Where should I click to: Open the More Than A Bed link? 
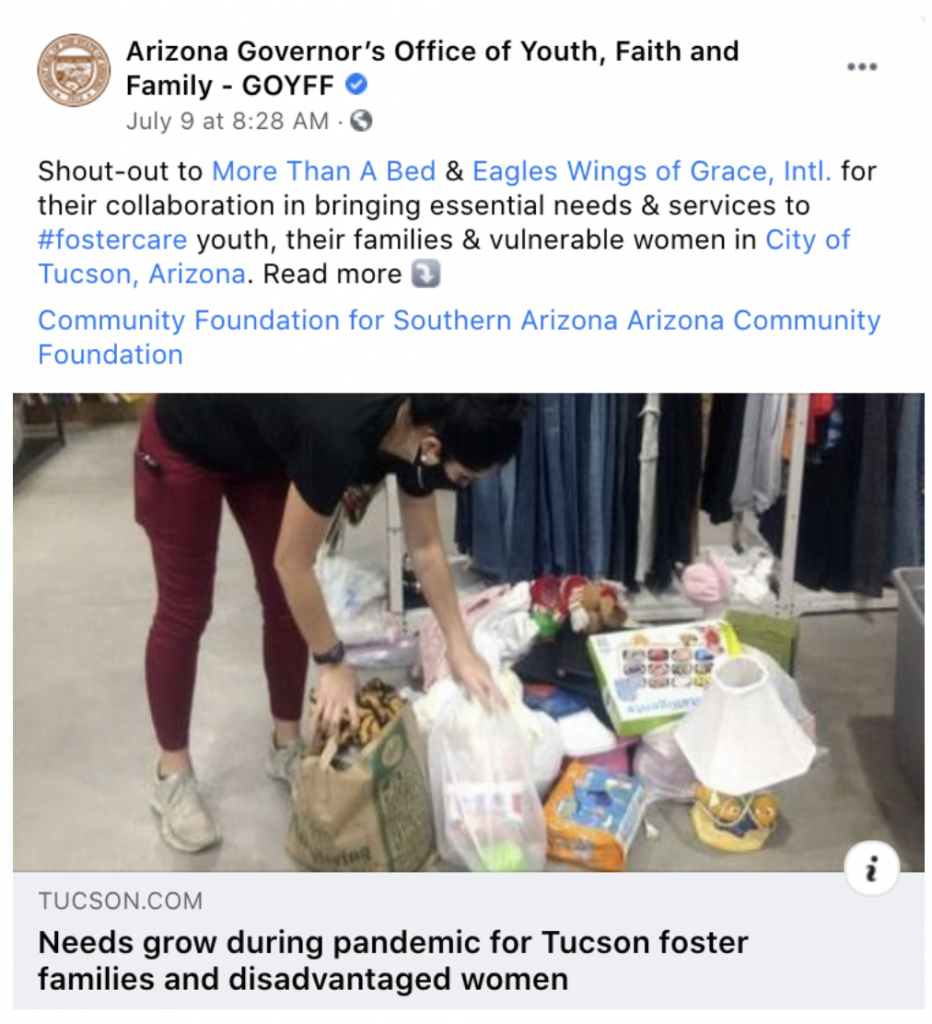[x=324, y=171]
